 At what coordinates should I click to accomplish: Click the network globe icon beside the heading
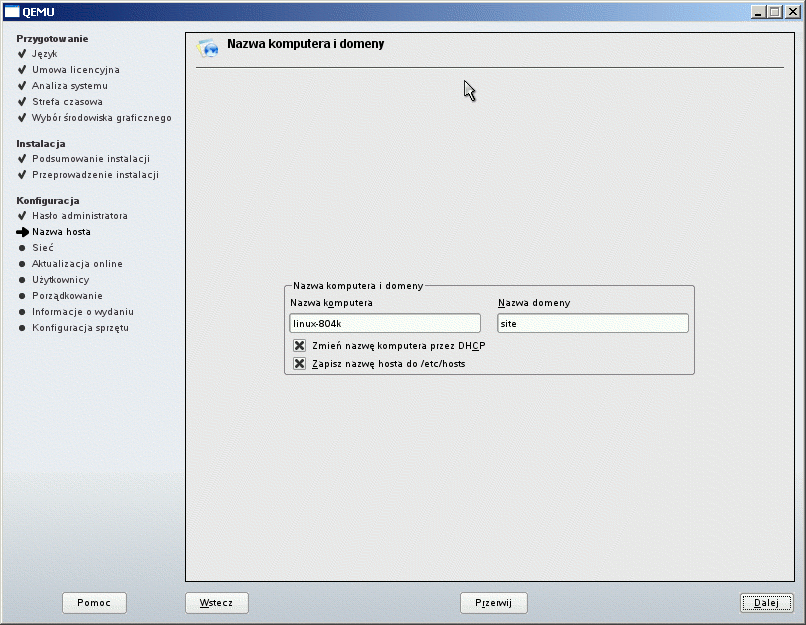pos(208,47)
